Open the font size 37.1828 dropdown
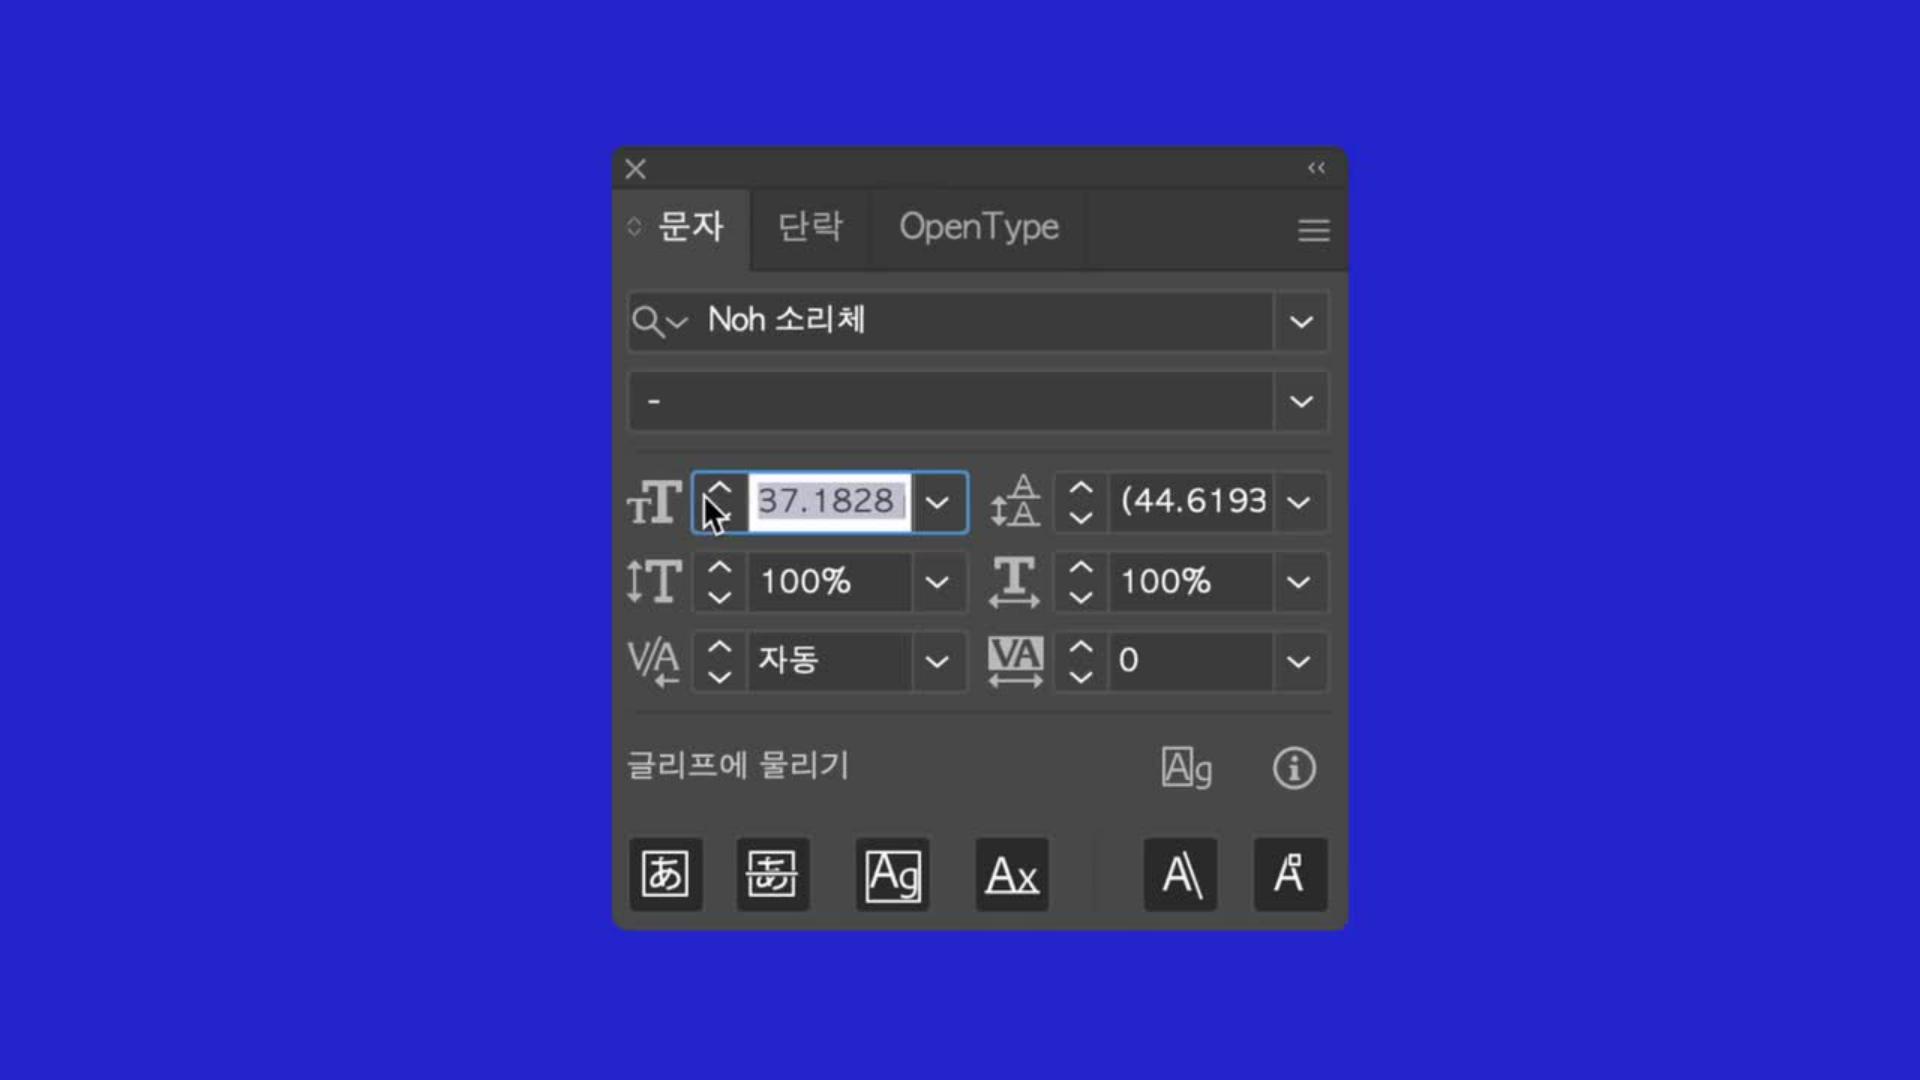This screenshot has width=1920, height=1080. tap(938, 502)
